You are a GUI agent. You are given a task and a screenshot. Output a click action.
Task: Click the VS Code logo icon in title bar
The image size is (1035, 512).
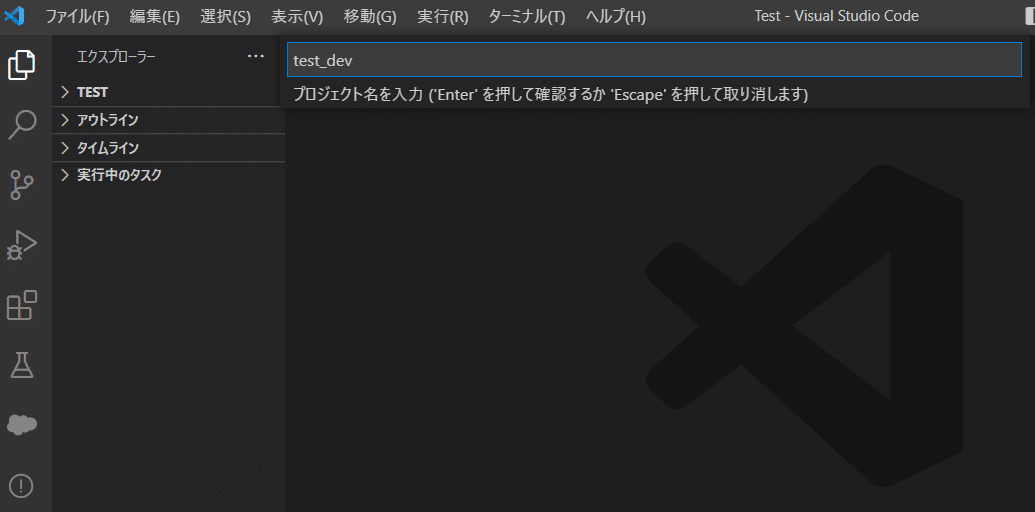pos(15,16)
